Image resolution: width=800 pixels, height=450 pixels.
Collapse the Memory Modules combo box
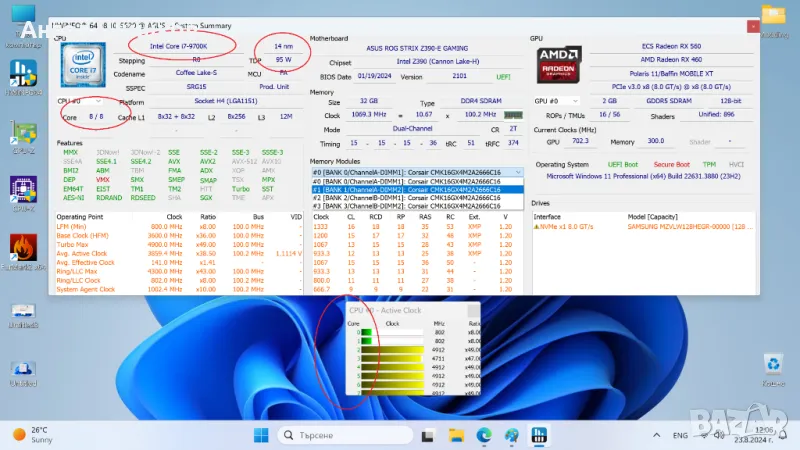517,172
